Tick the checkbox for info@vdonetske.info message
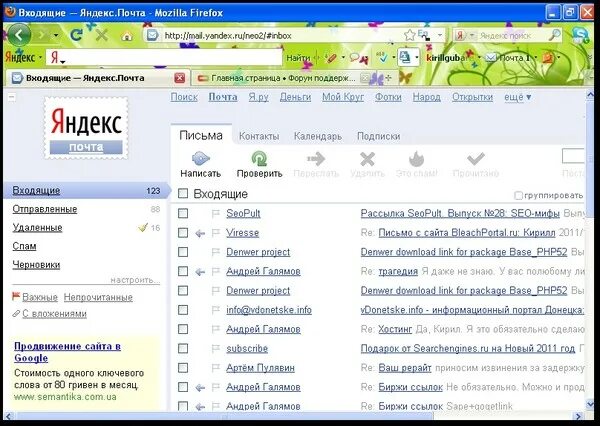 pos(183,310)
